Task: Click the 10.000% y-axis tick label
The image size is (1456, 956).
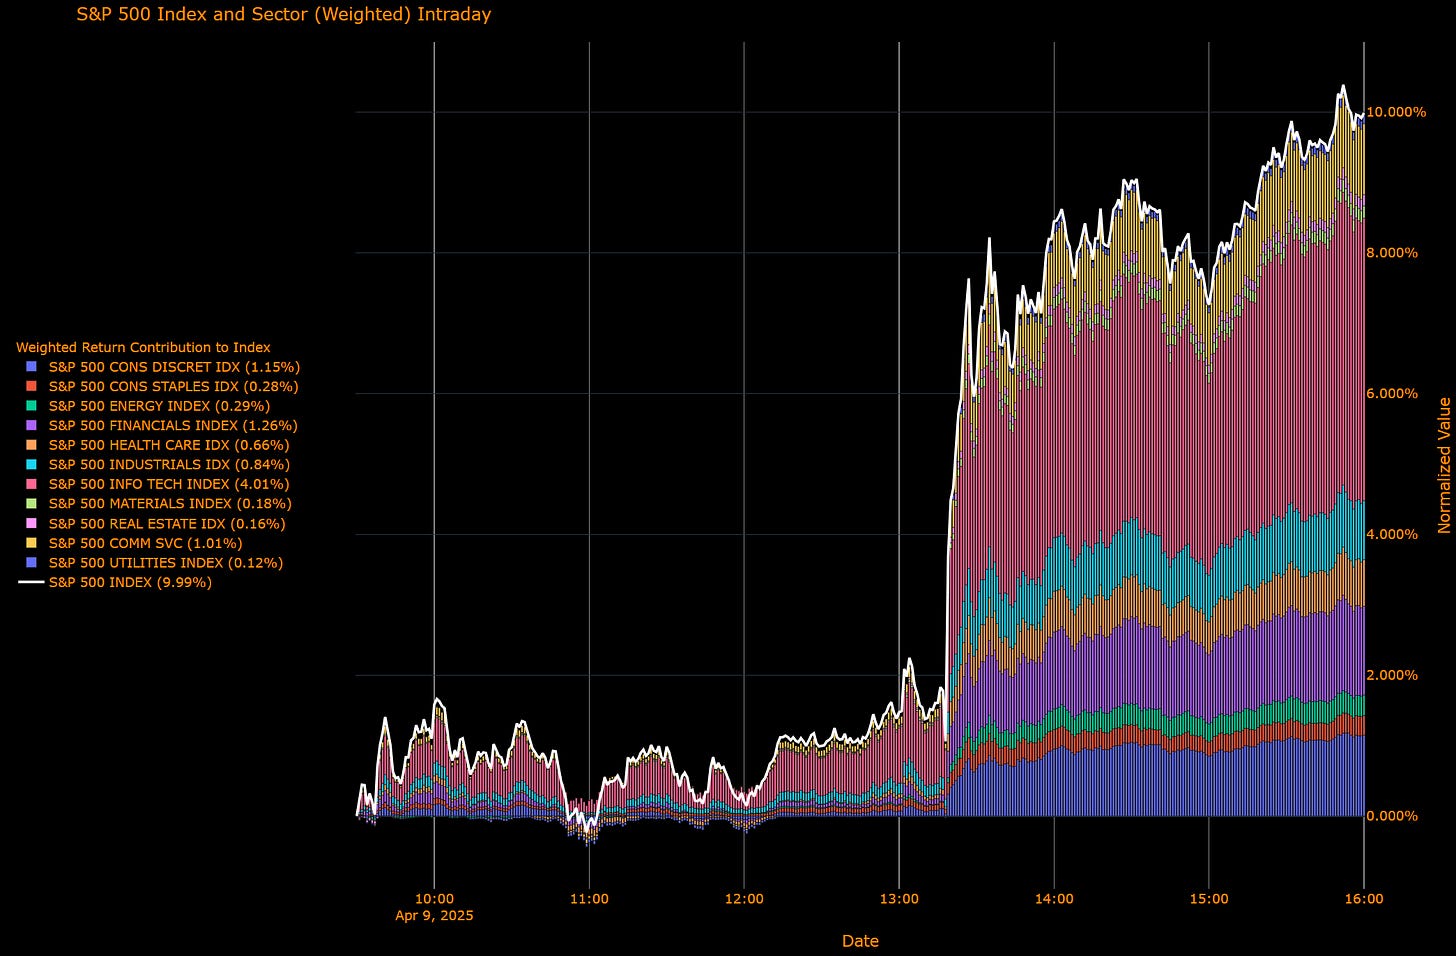Action: point(1396,112)
